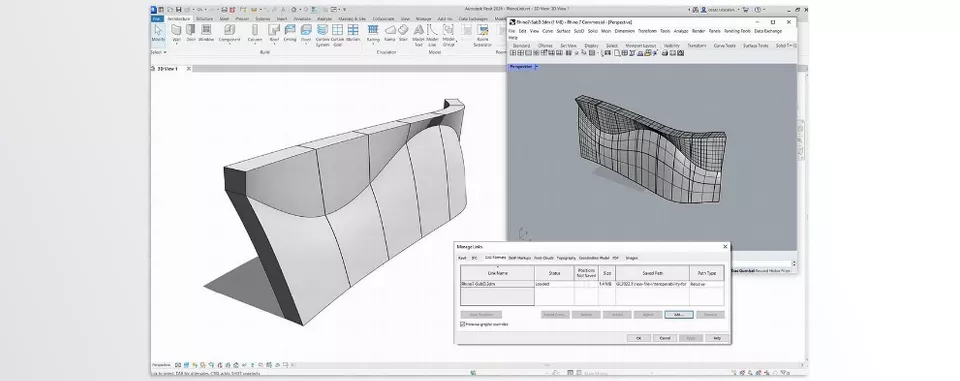Open the Point Clouds tab in Manage Links
Viewport: 960px width, 381px height.
point(544,258)
